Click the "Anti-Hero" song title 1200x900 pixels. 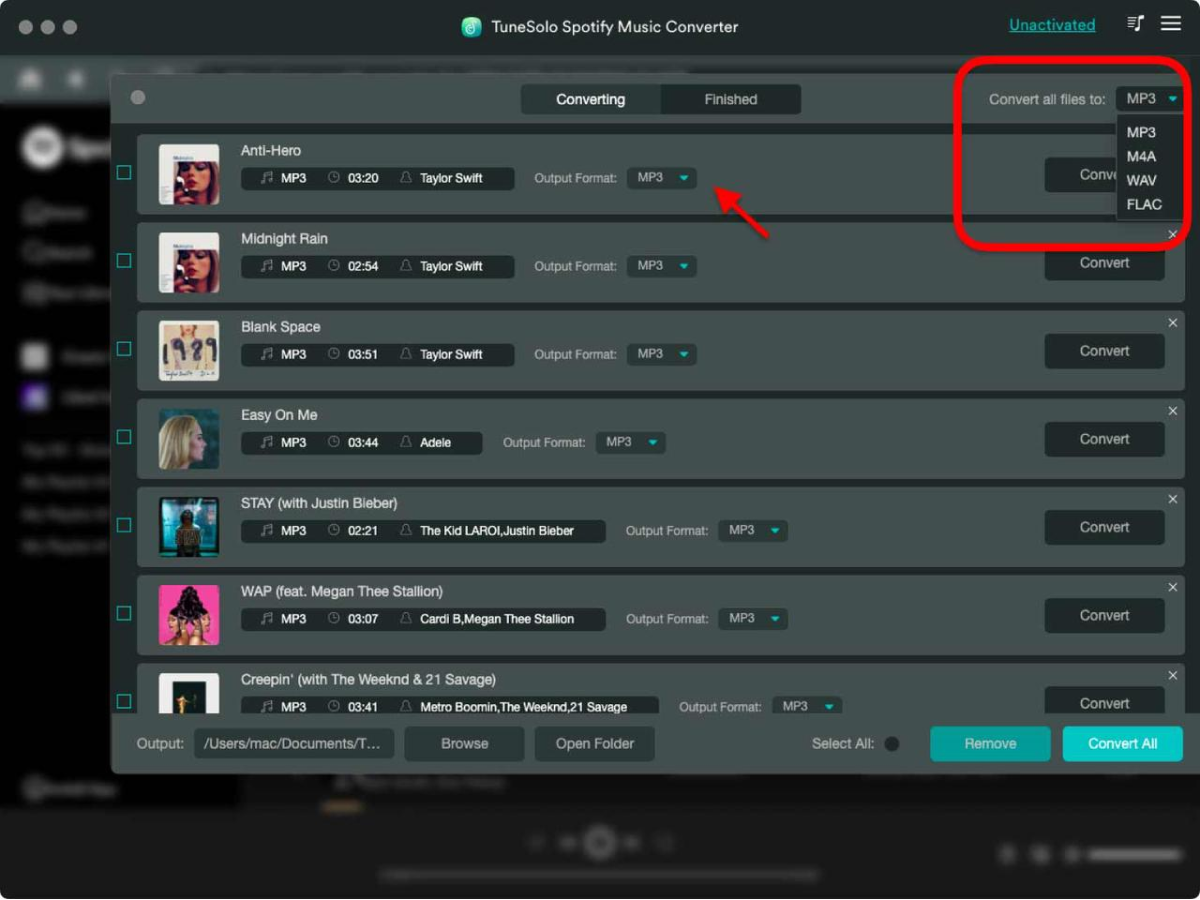[271, 150]
